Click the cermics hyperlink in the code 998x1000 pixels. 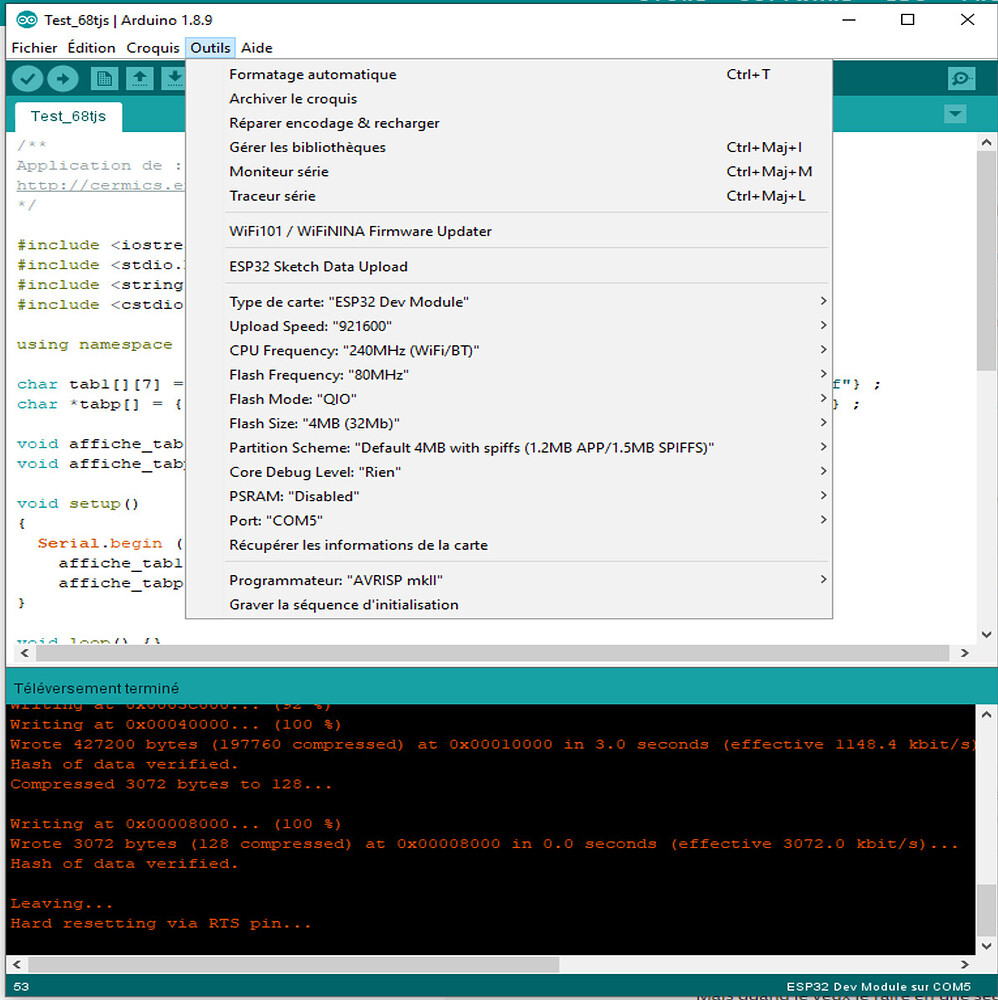pyautogui.click(x=100, y=185)
